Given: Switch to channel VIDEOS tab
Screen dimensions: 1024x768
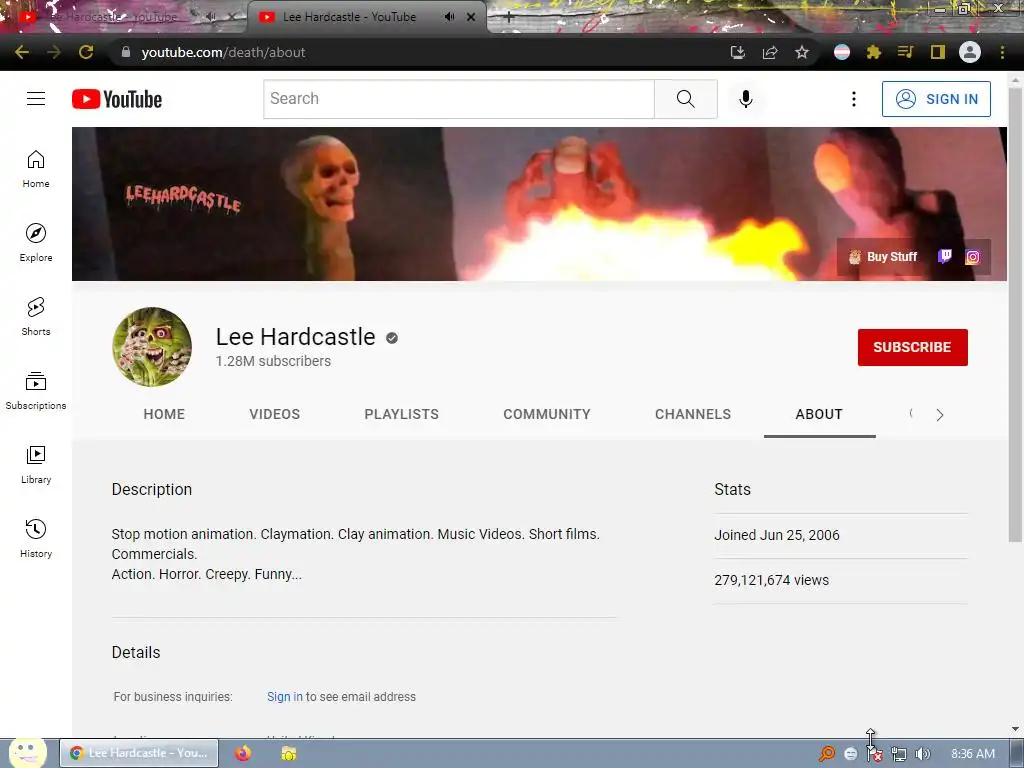Looking at the screenshot, I should coord(274,414).
